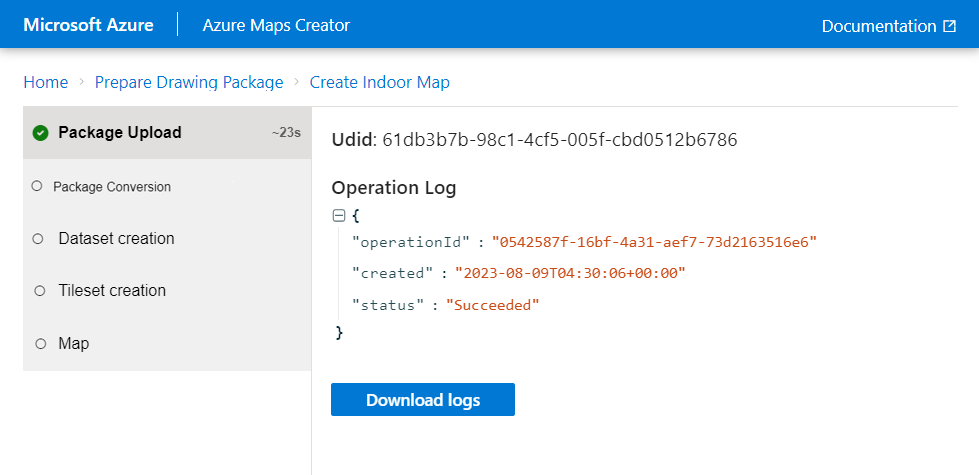Click the Azure Maps Creator title
This screenshot has height=475, width=979.
tap(277, 25)
